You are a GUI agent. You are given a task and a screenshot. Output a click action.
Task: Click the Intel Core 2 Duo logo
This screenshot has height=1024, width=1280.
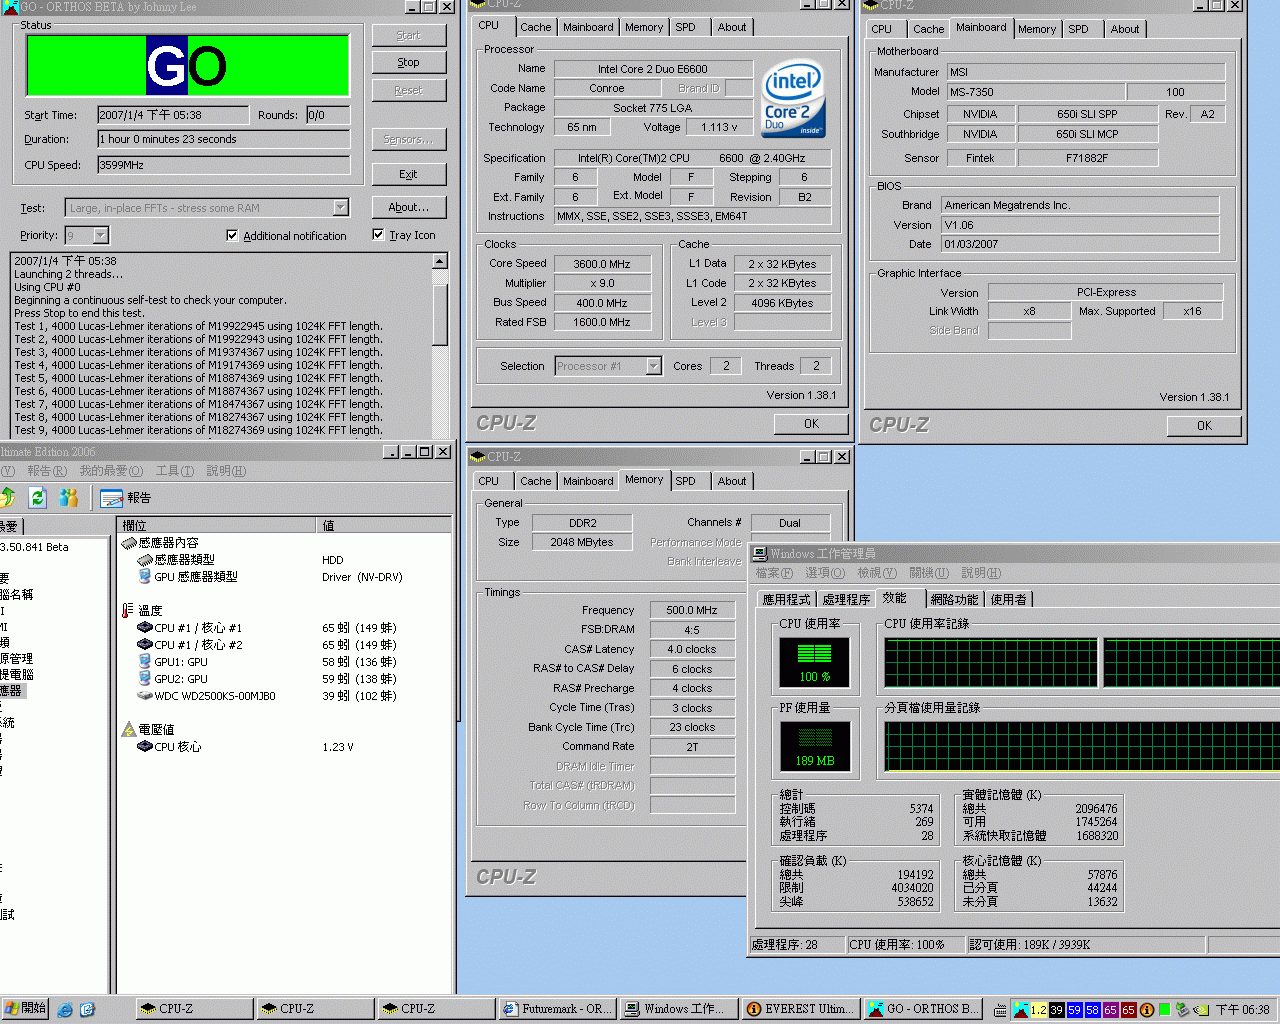coord(794,99)
